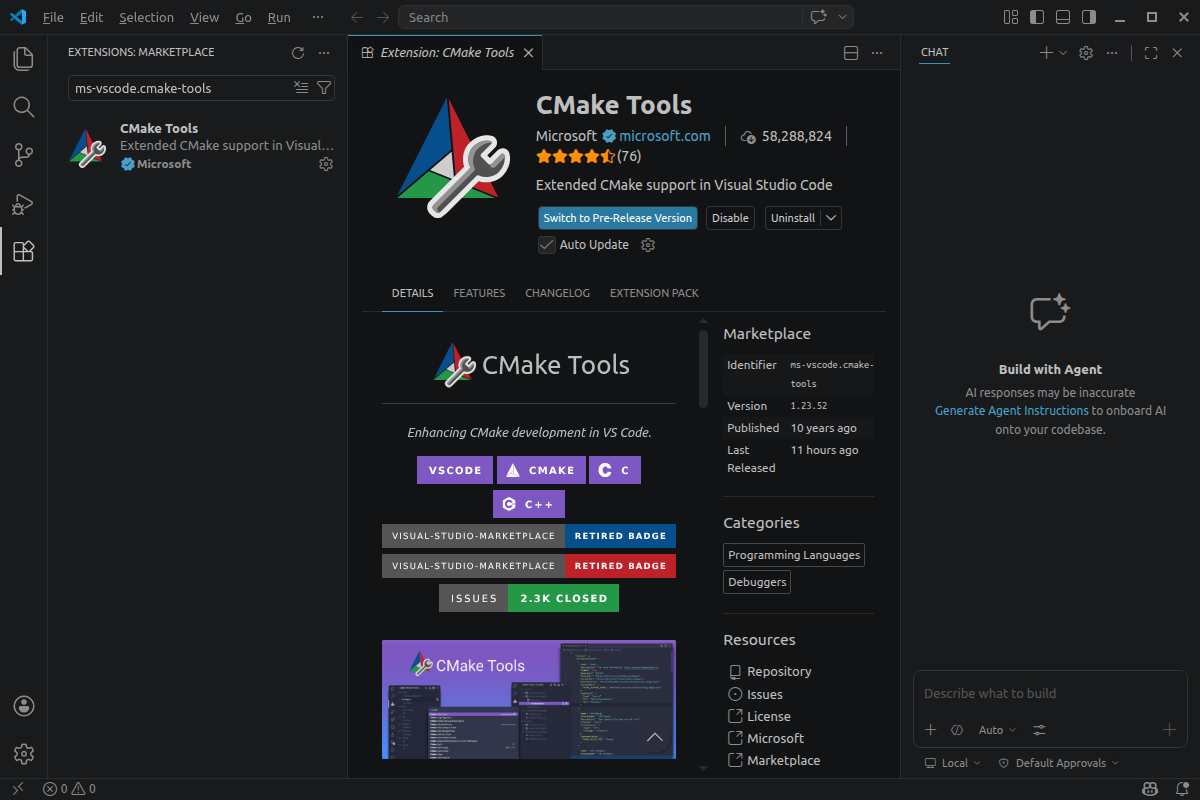Open the filter extensions funnel menu
The image size is (1200, 800).
[x=323, y=88]
